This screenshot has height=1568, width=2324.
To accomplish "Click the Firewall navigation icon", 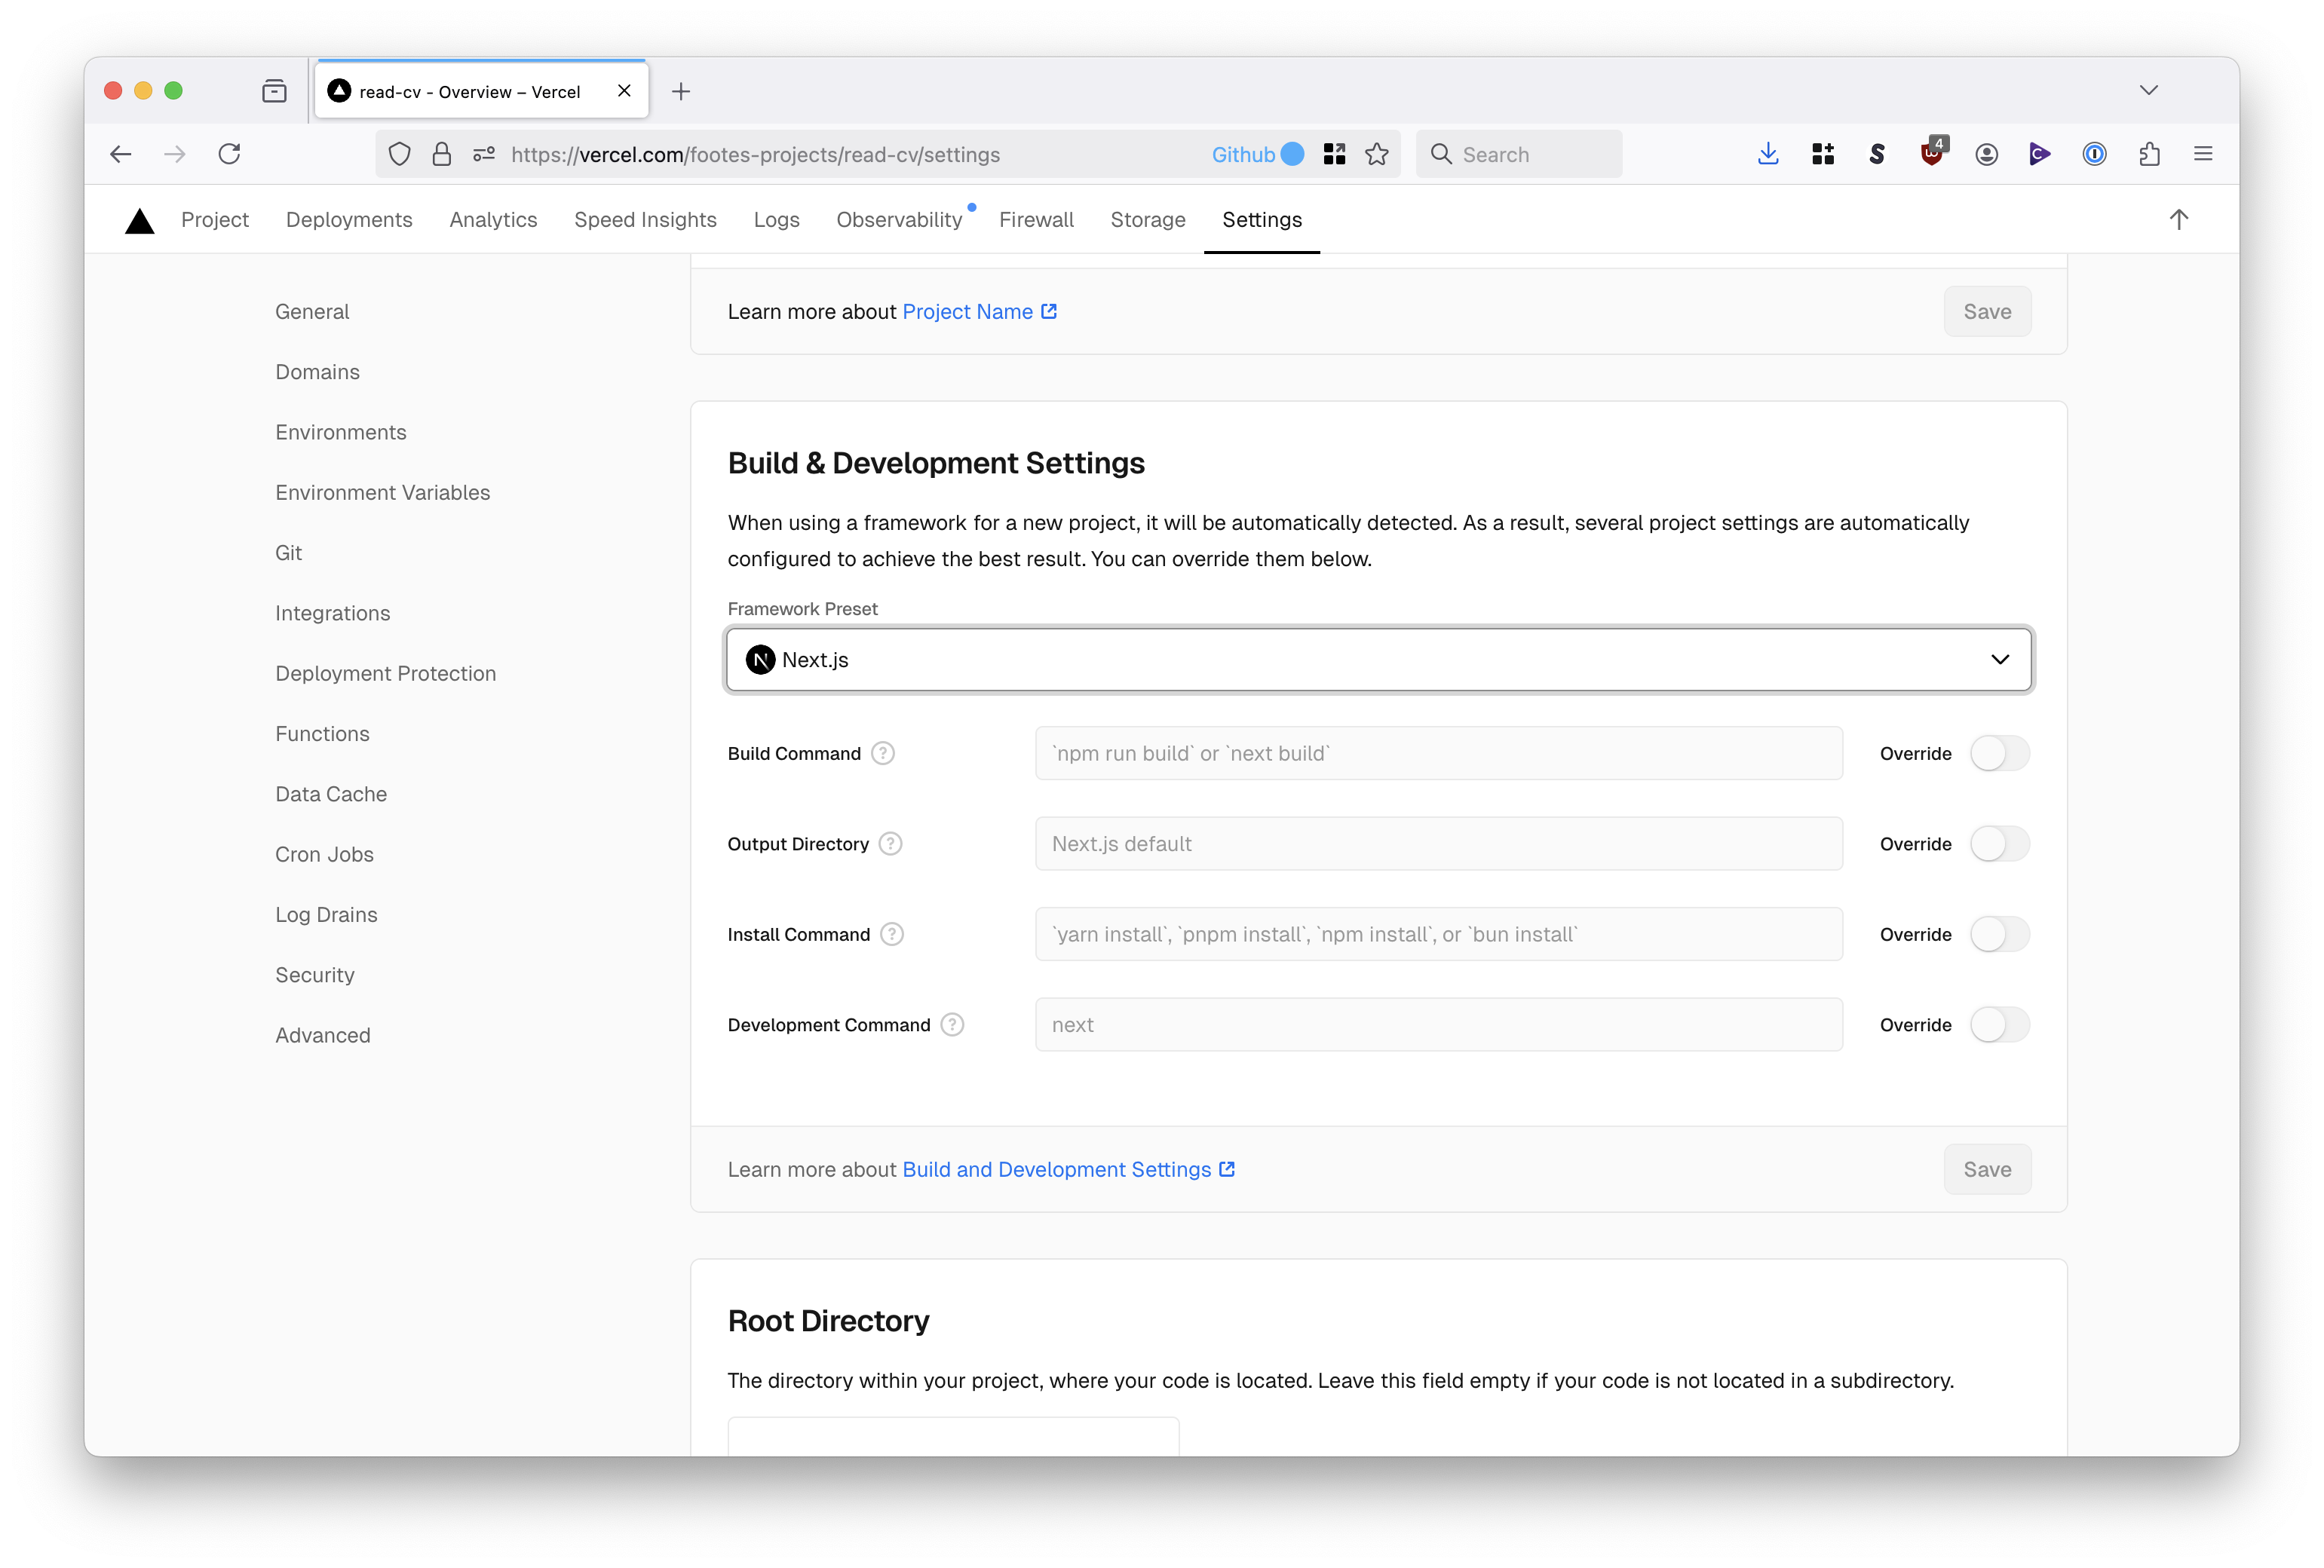I will pyautogui.click(x=1035, y=219).
